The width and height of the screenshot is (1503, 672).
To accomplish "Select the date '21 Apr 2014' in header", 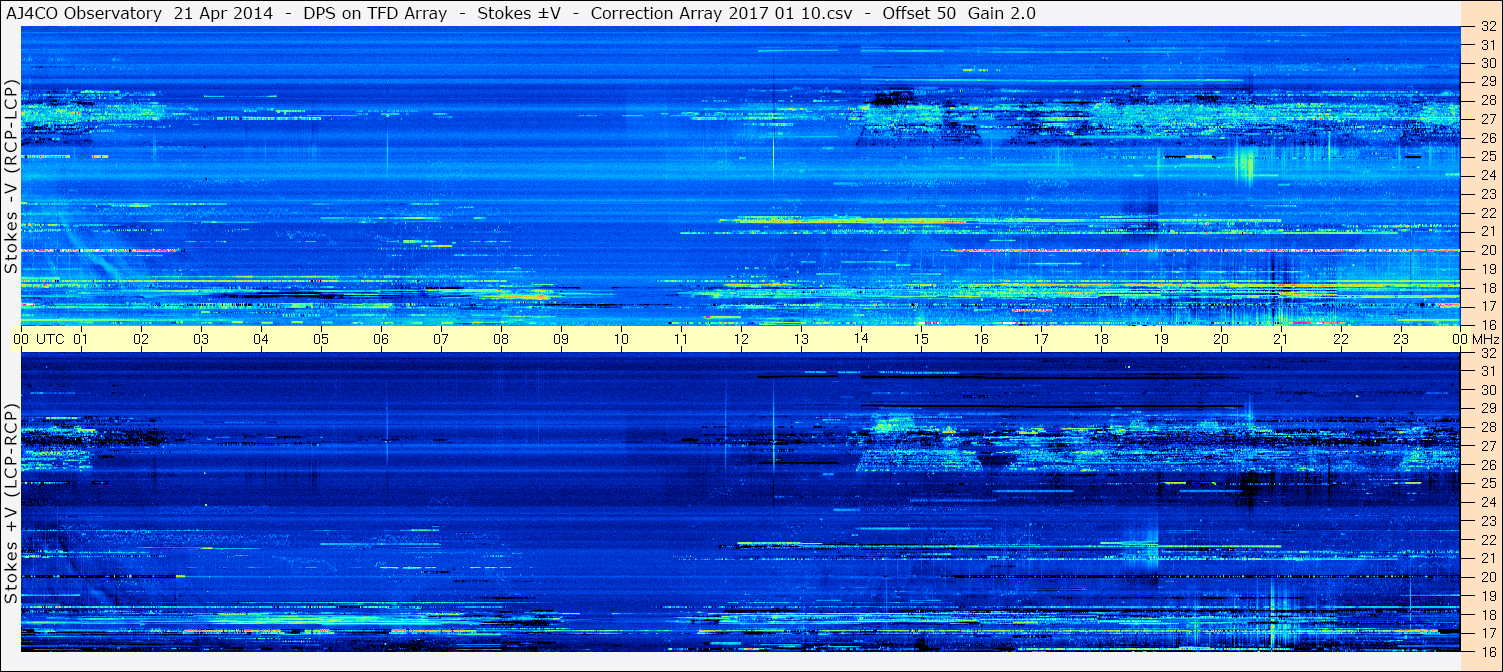I will (222, 14).
